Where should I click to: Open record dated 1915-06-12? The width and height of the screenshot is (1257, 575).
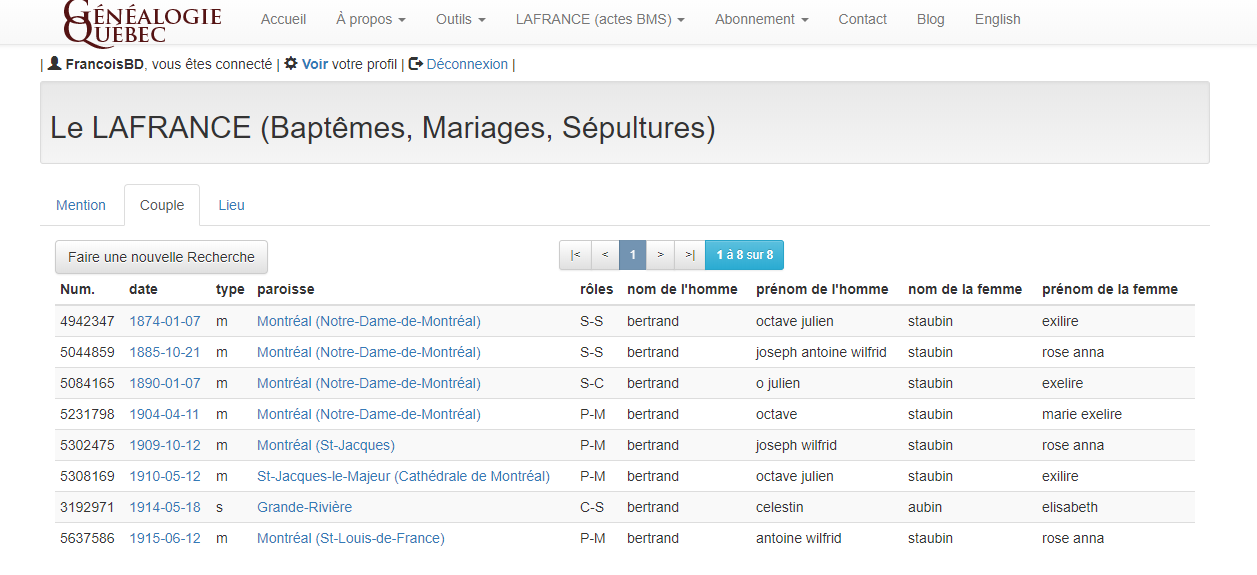165,538
